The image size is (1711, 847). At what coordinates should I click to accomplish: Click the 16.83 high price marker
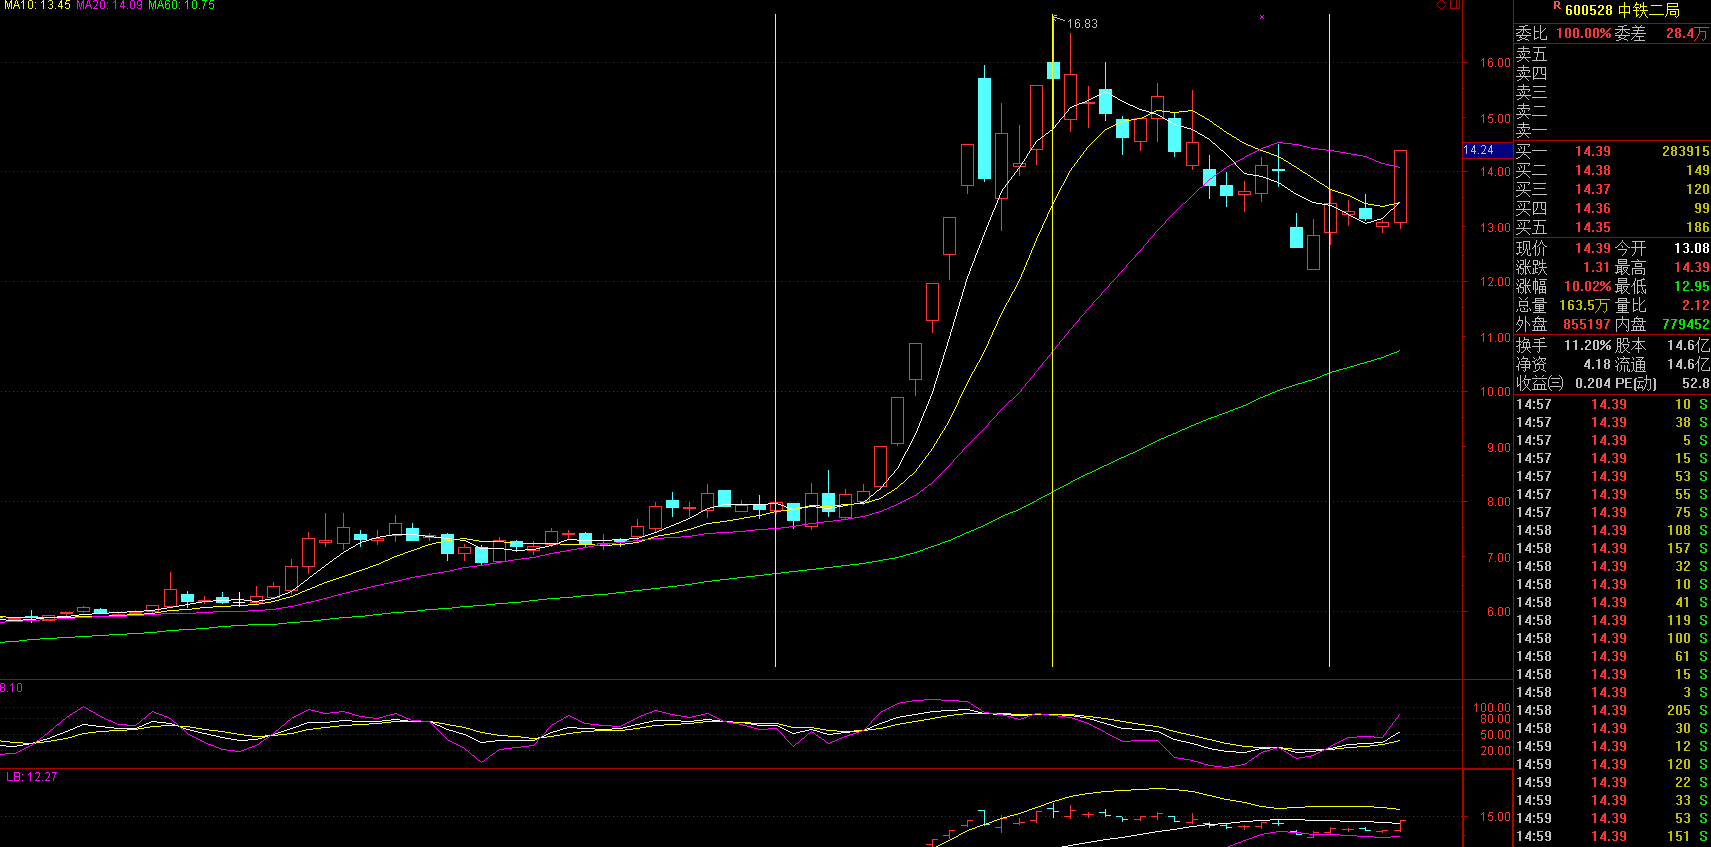1081,24
